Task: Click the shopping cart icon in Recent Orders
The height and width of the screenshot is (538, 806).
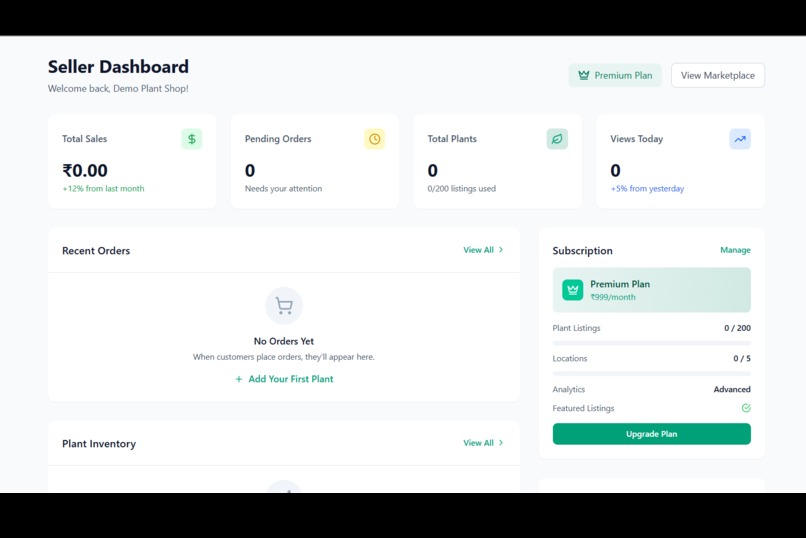Action: click(284, 306)
